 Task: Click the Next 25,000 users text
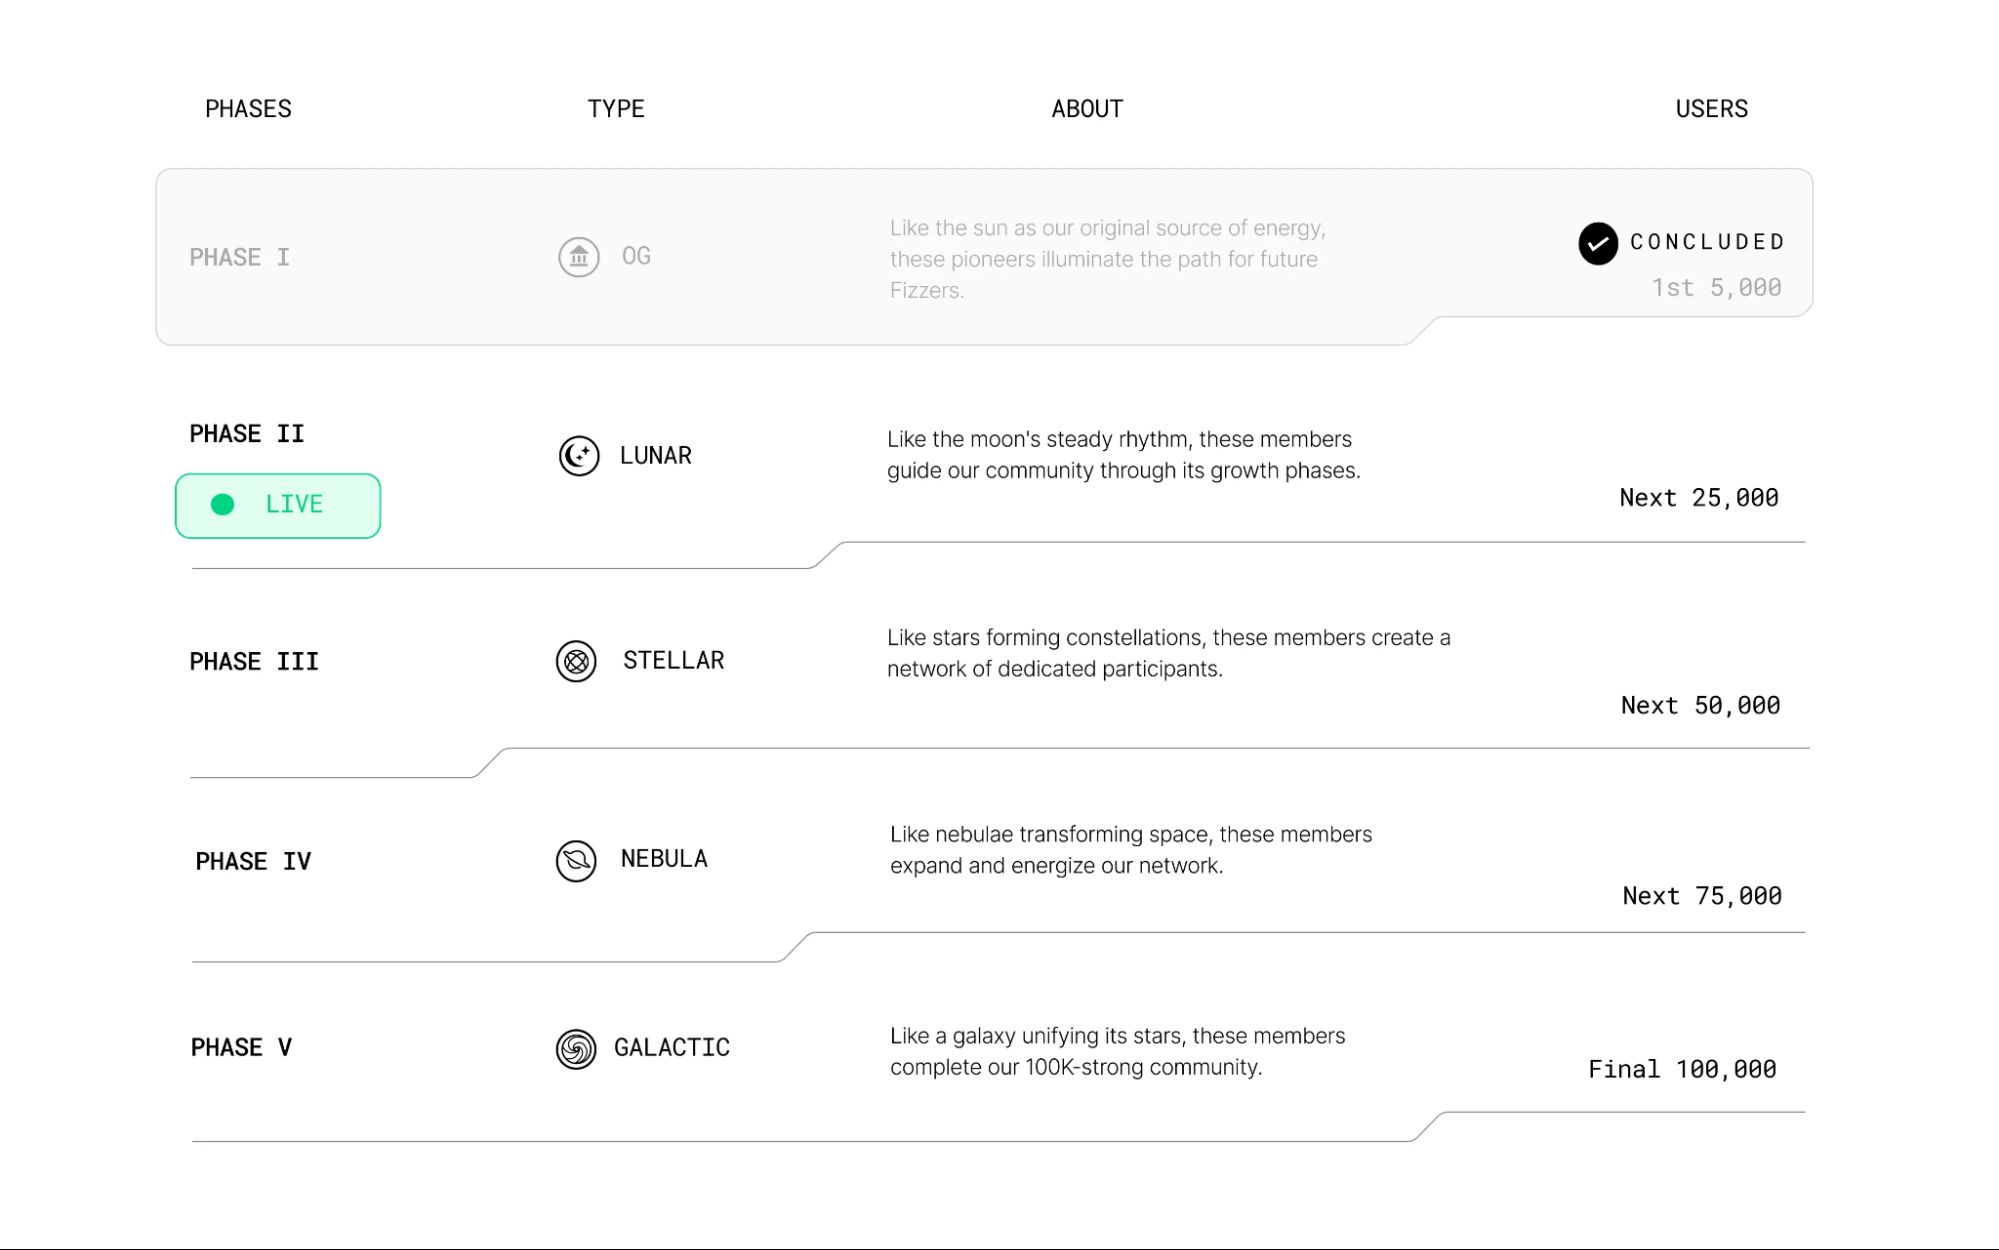click(1699, 498)
